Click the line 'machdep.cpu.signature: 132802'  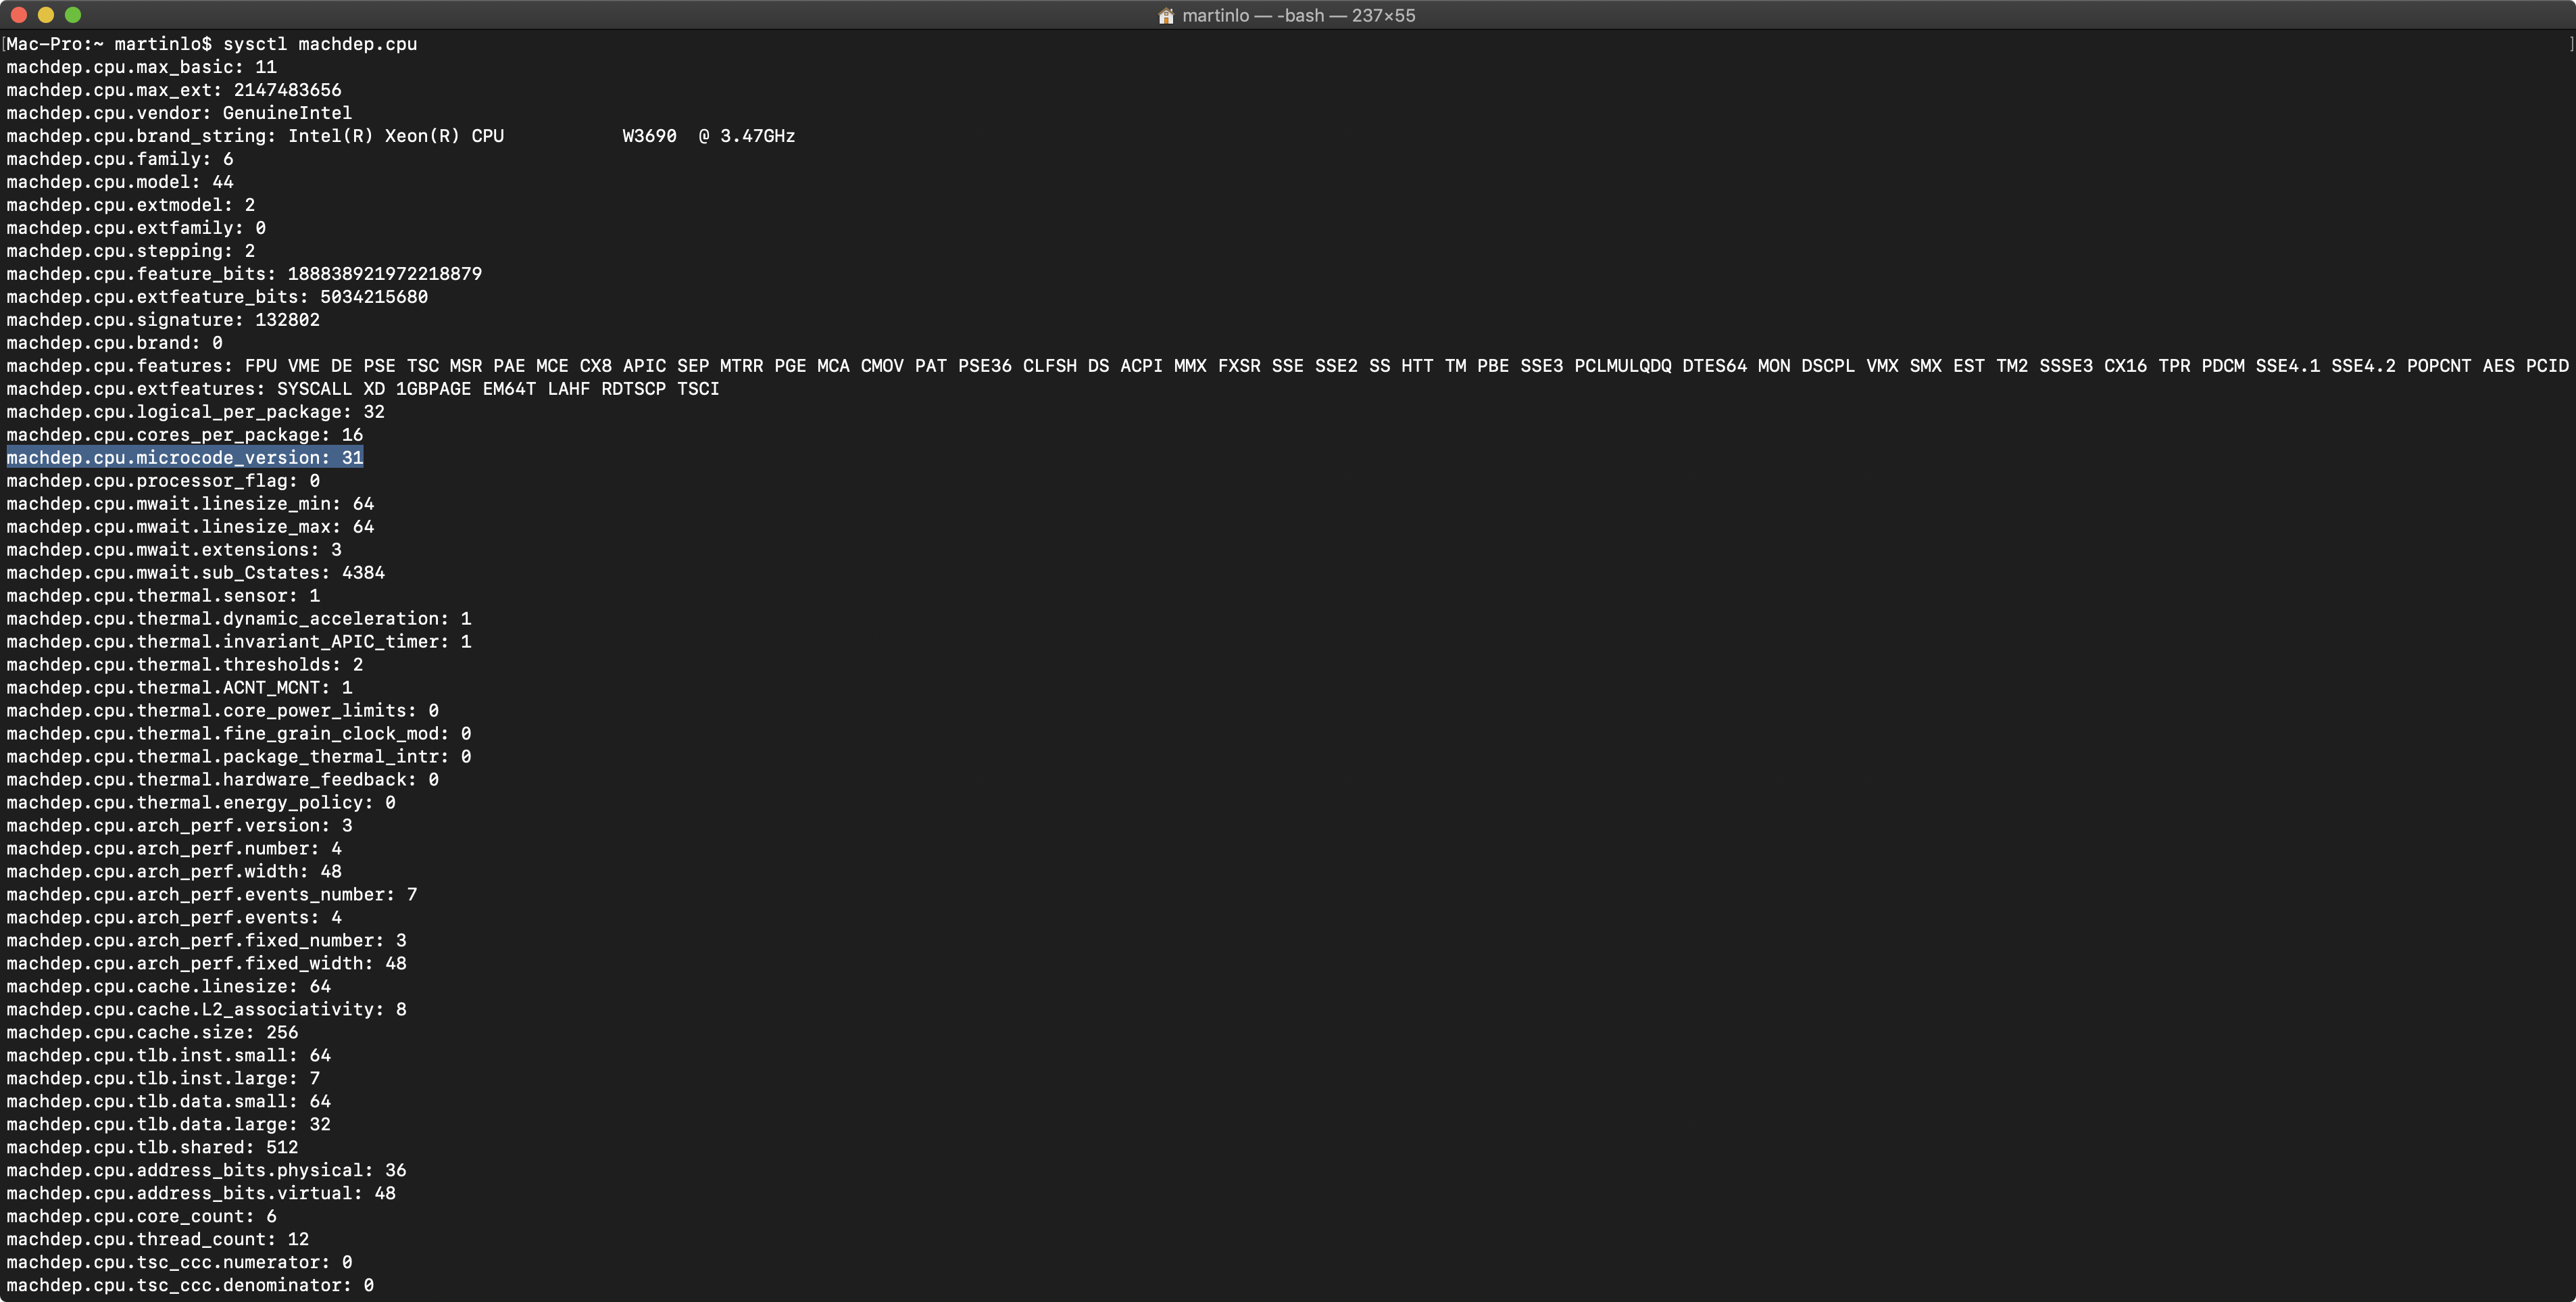click(163, 320)
